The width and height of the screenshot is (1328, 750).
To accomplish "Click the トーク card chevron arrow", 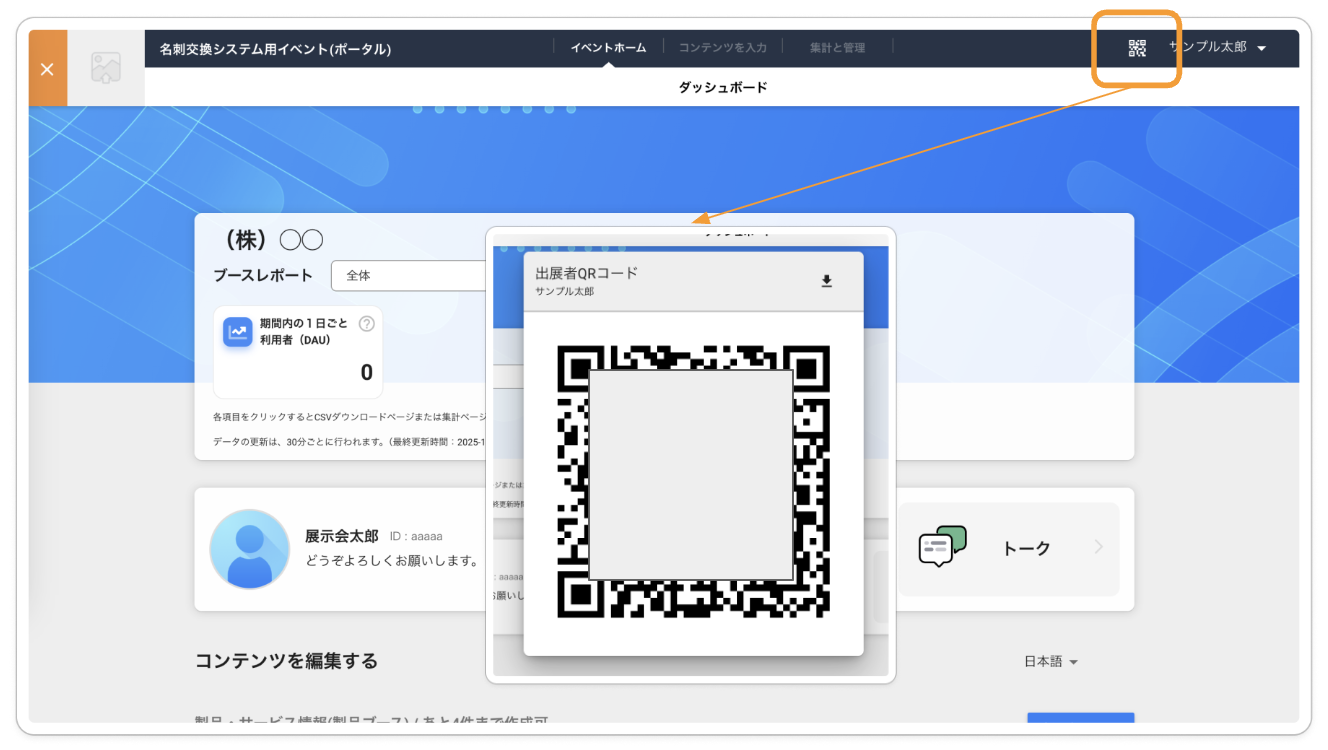I will pos(1098,547).
